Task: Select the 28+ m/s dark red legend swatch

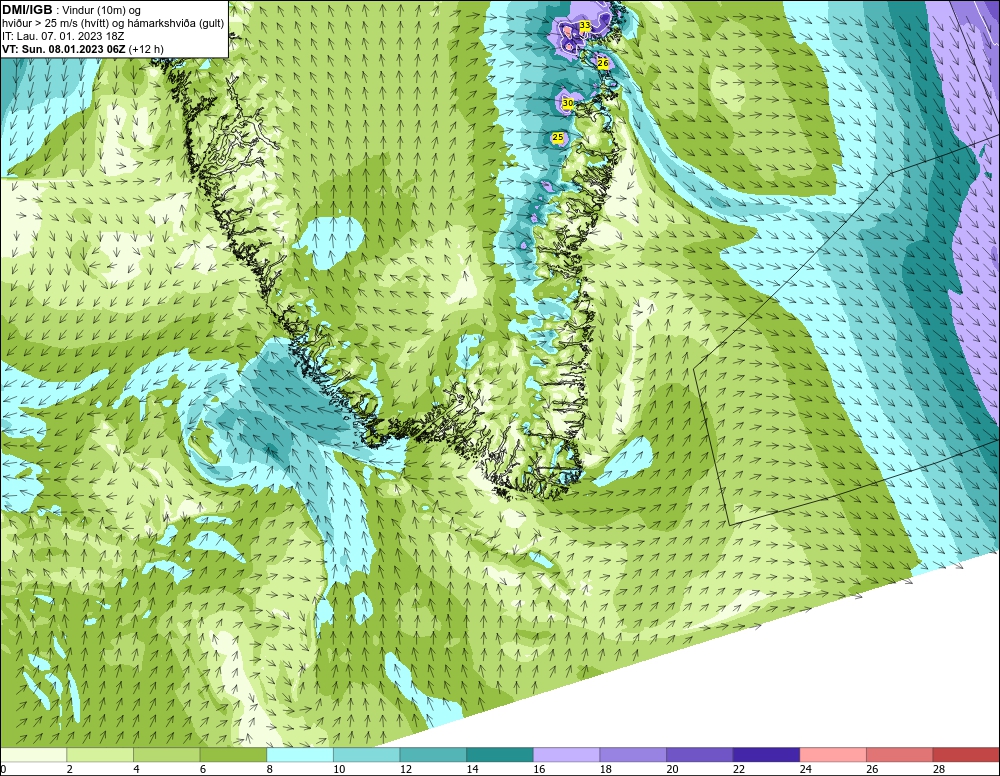Action: point(966,755)
